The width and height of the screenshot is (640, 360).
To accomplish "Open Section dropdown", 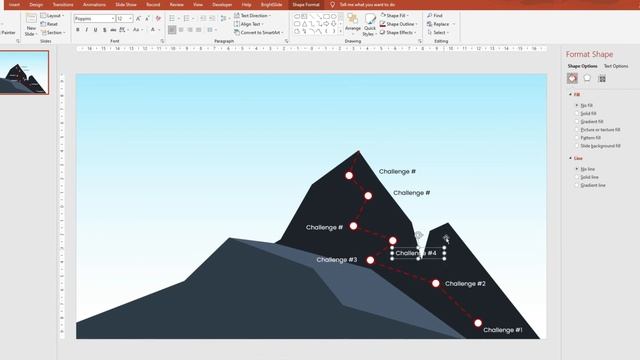I will tap(53, 33).
